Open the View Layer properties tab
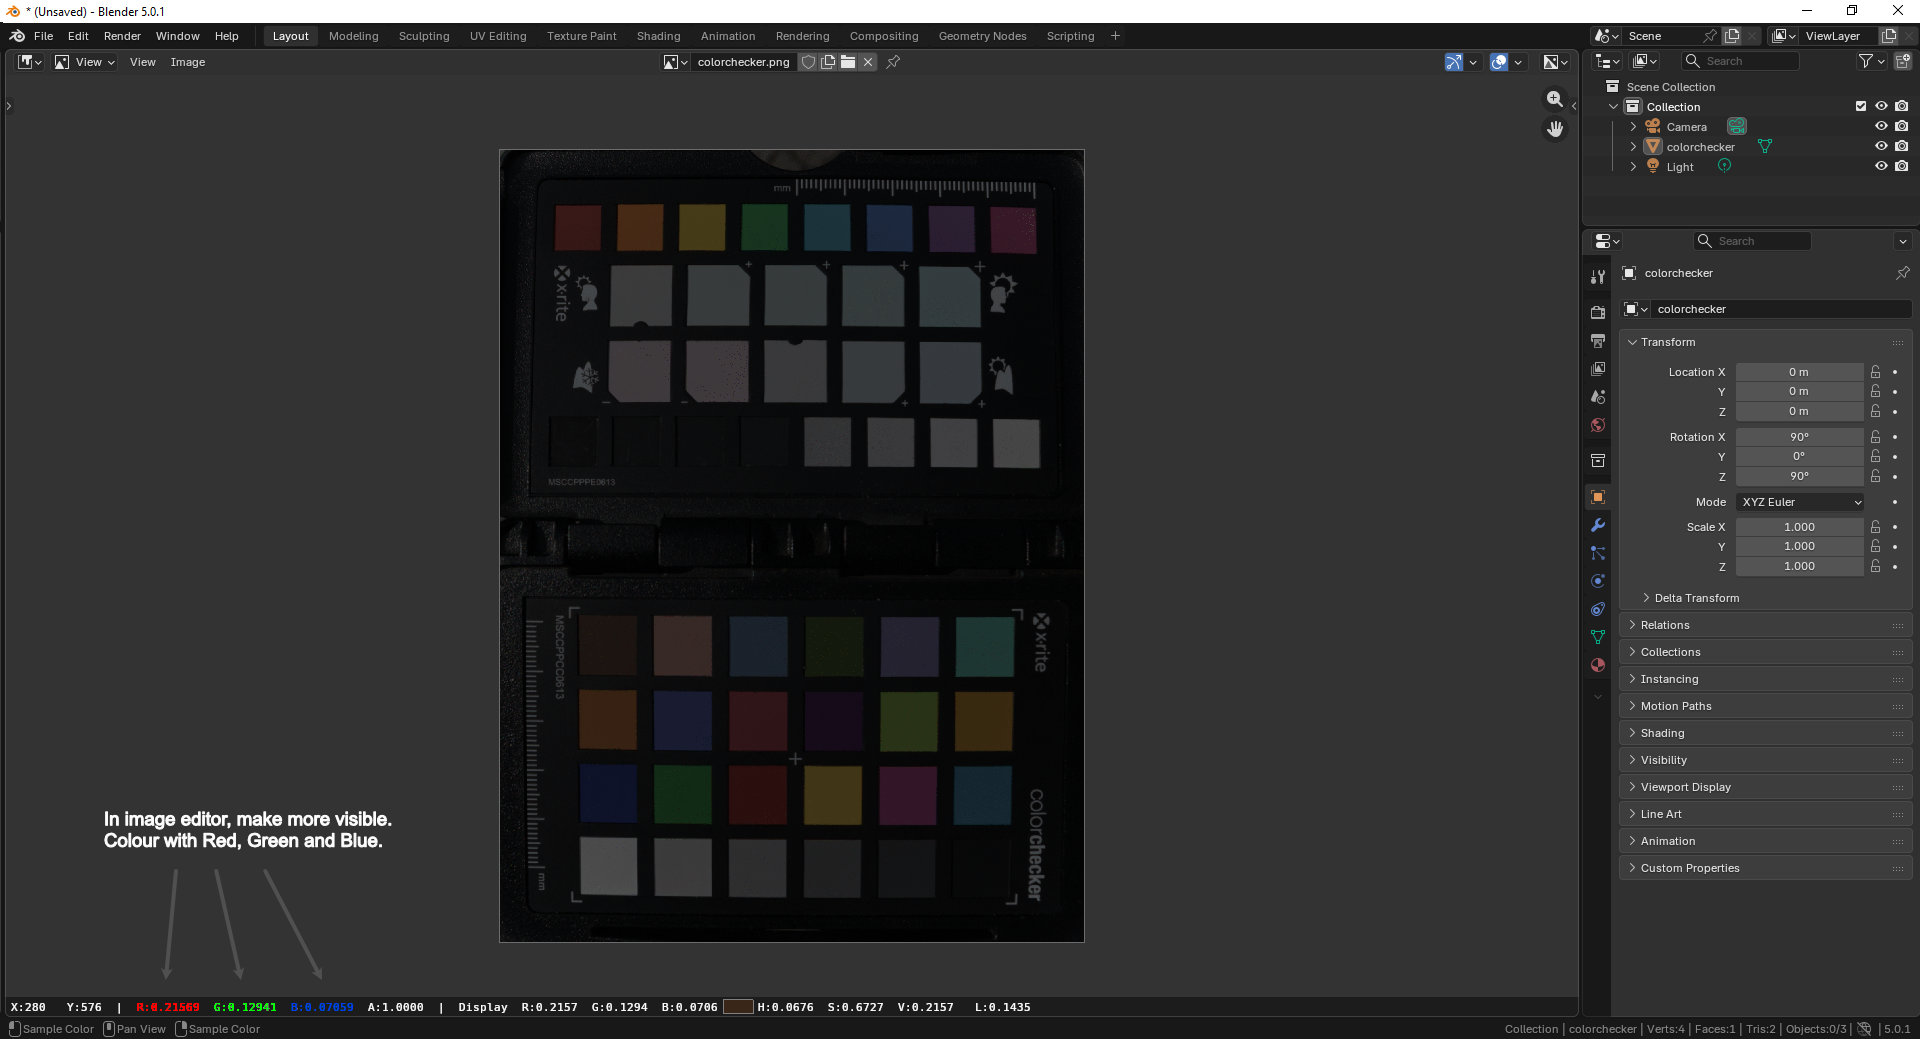Viewport: 1920px width, 1039px height. 1598,369
